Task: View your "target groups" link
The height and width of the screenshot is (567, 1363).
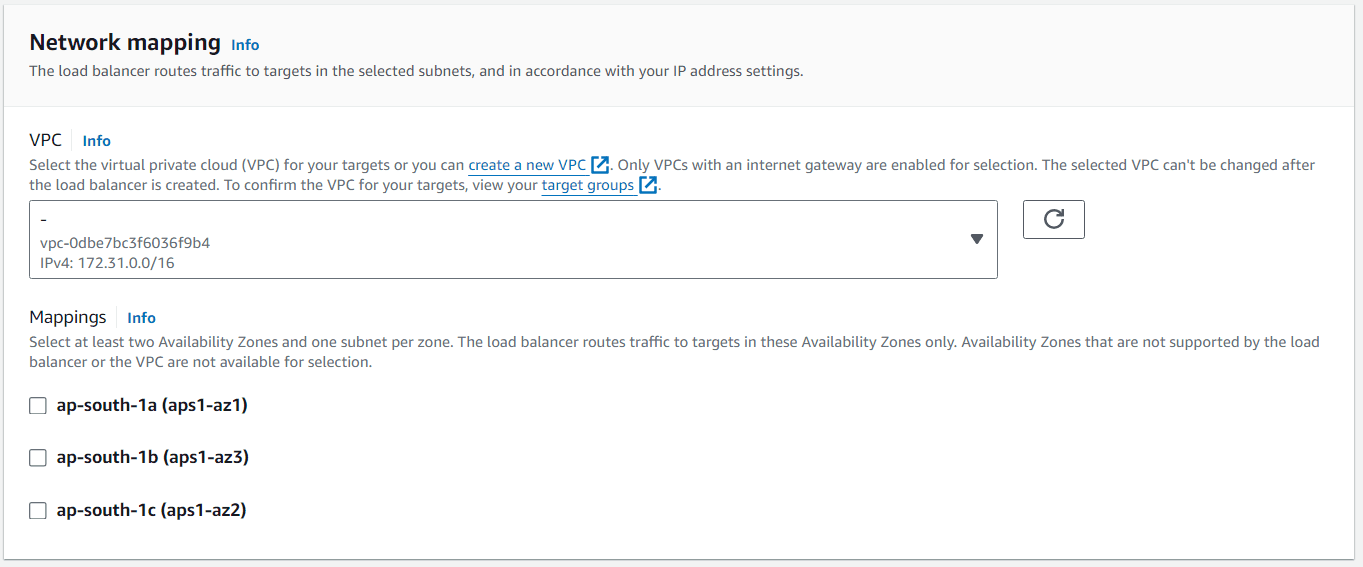Action: coord(587,185)
